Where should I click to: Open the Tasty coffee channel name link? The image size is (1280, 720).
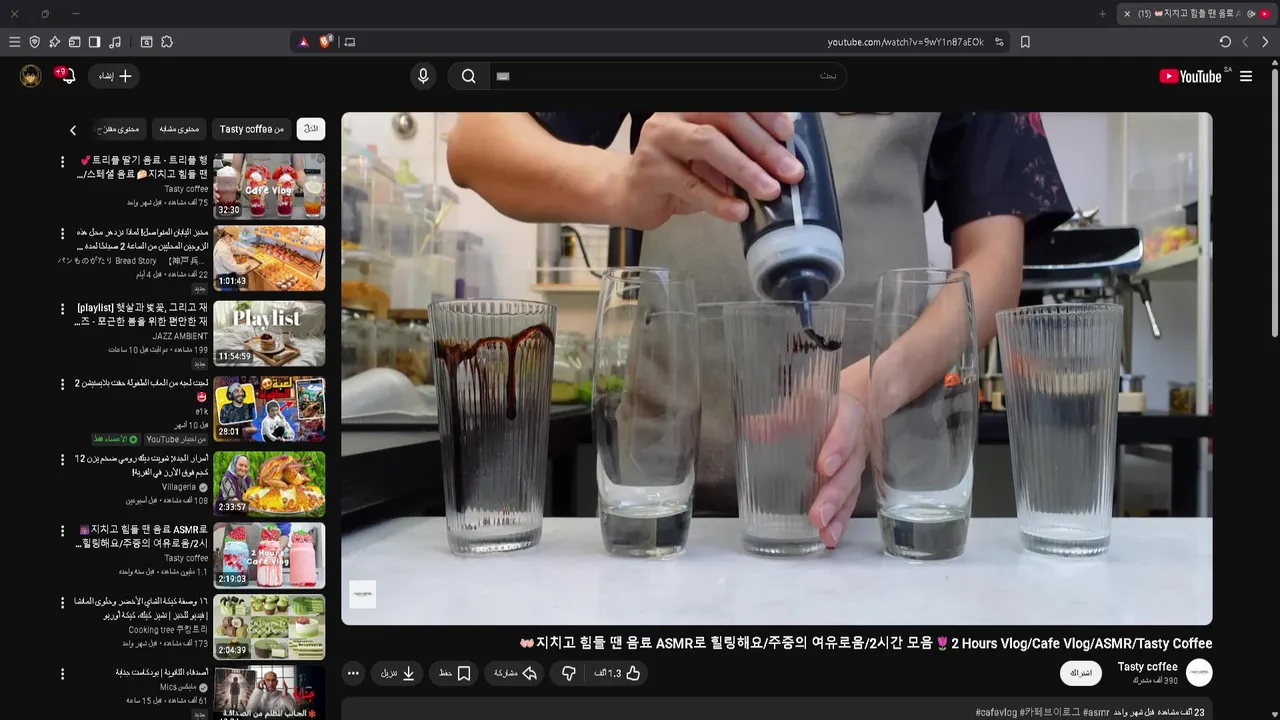(1148, 667)
